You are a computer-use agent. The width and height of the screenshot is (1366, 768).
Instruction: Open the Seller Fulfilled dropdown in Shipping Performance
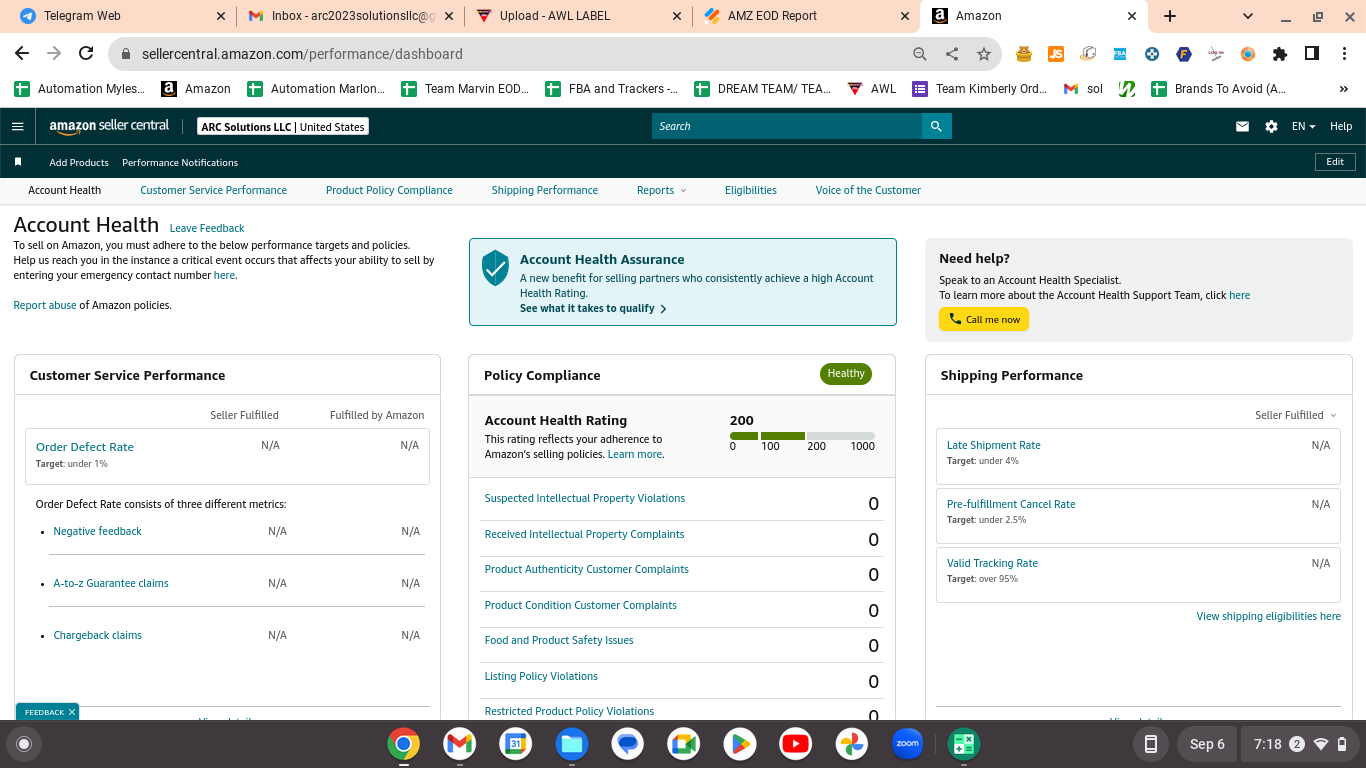coord(1295,415)
